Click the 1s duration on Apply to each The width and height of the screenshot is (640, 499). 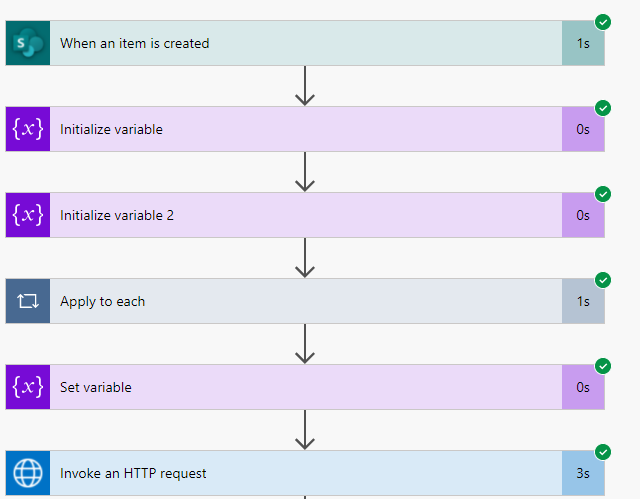point(583,302)
